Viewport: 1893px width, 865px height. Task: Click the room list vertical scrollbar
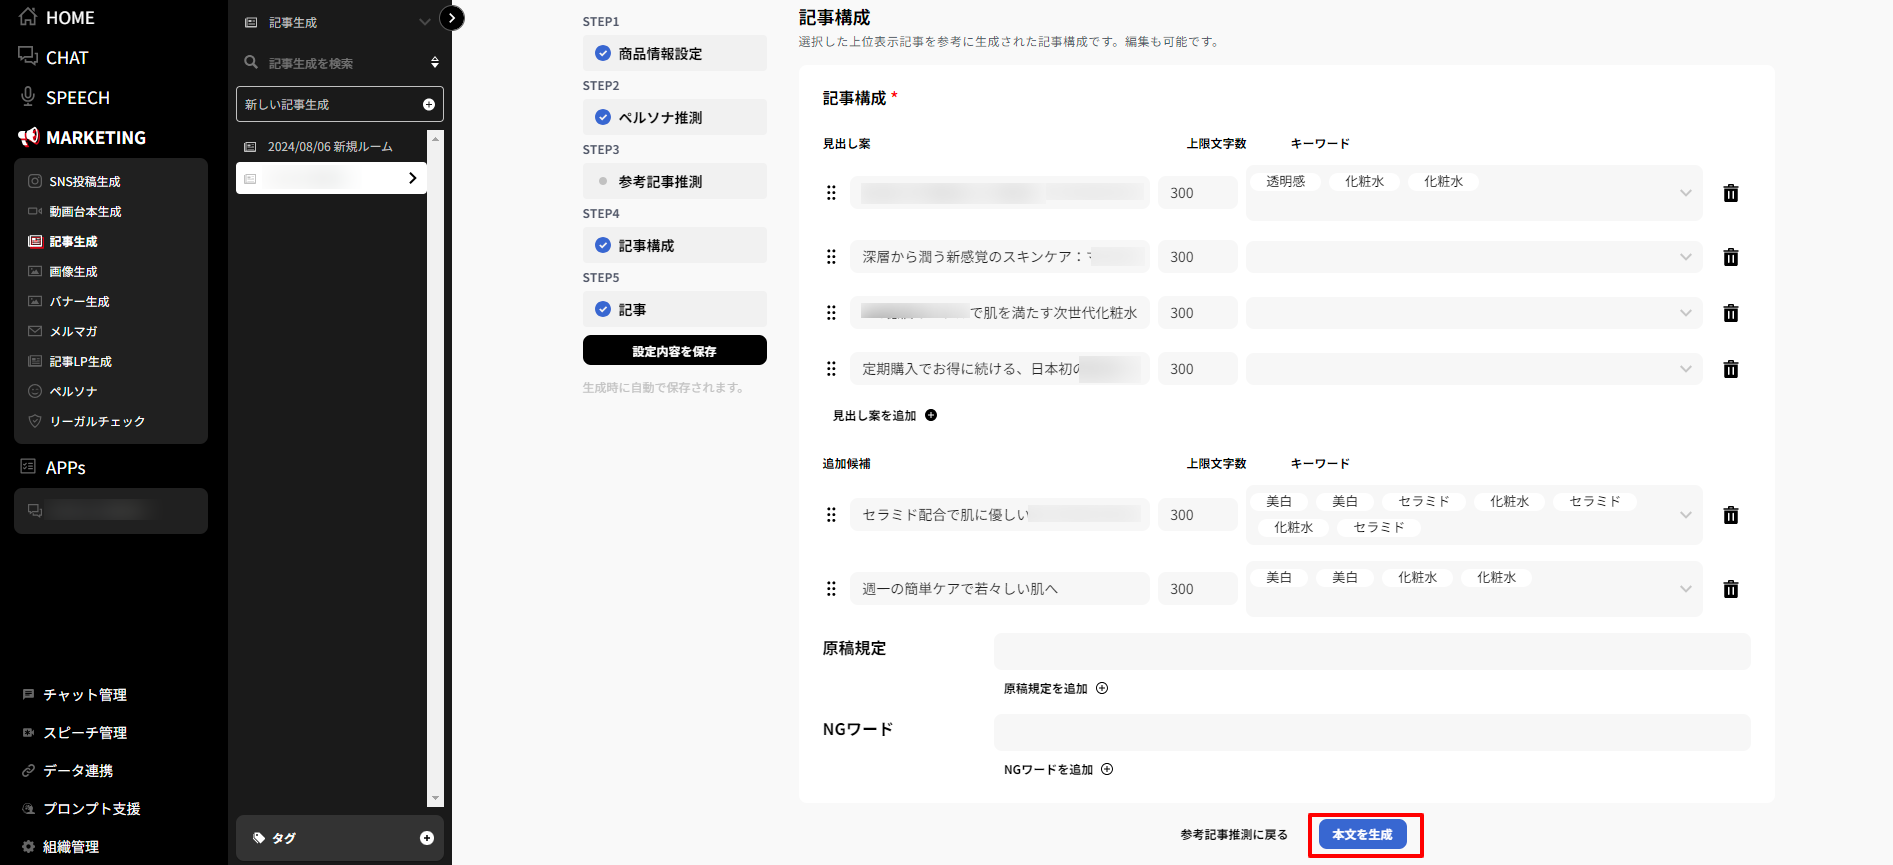(x=435, y=468)
